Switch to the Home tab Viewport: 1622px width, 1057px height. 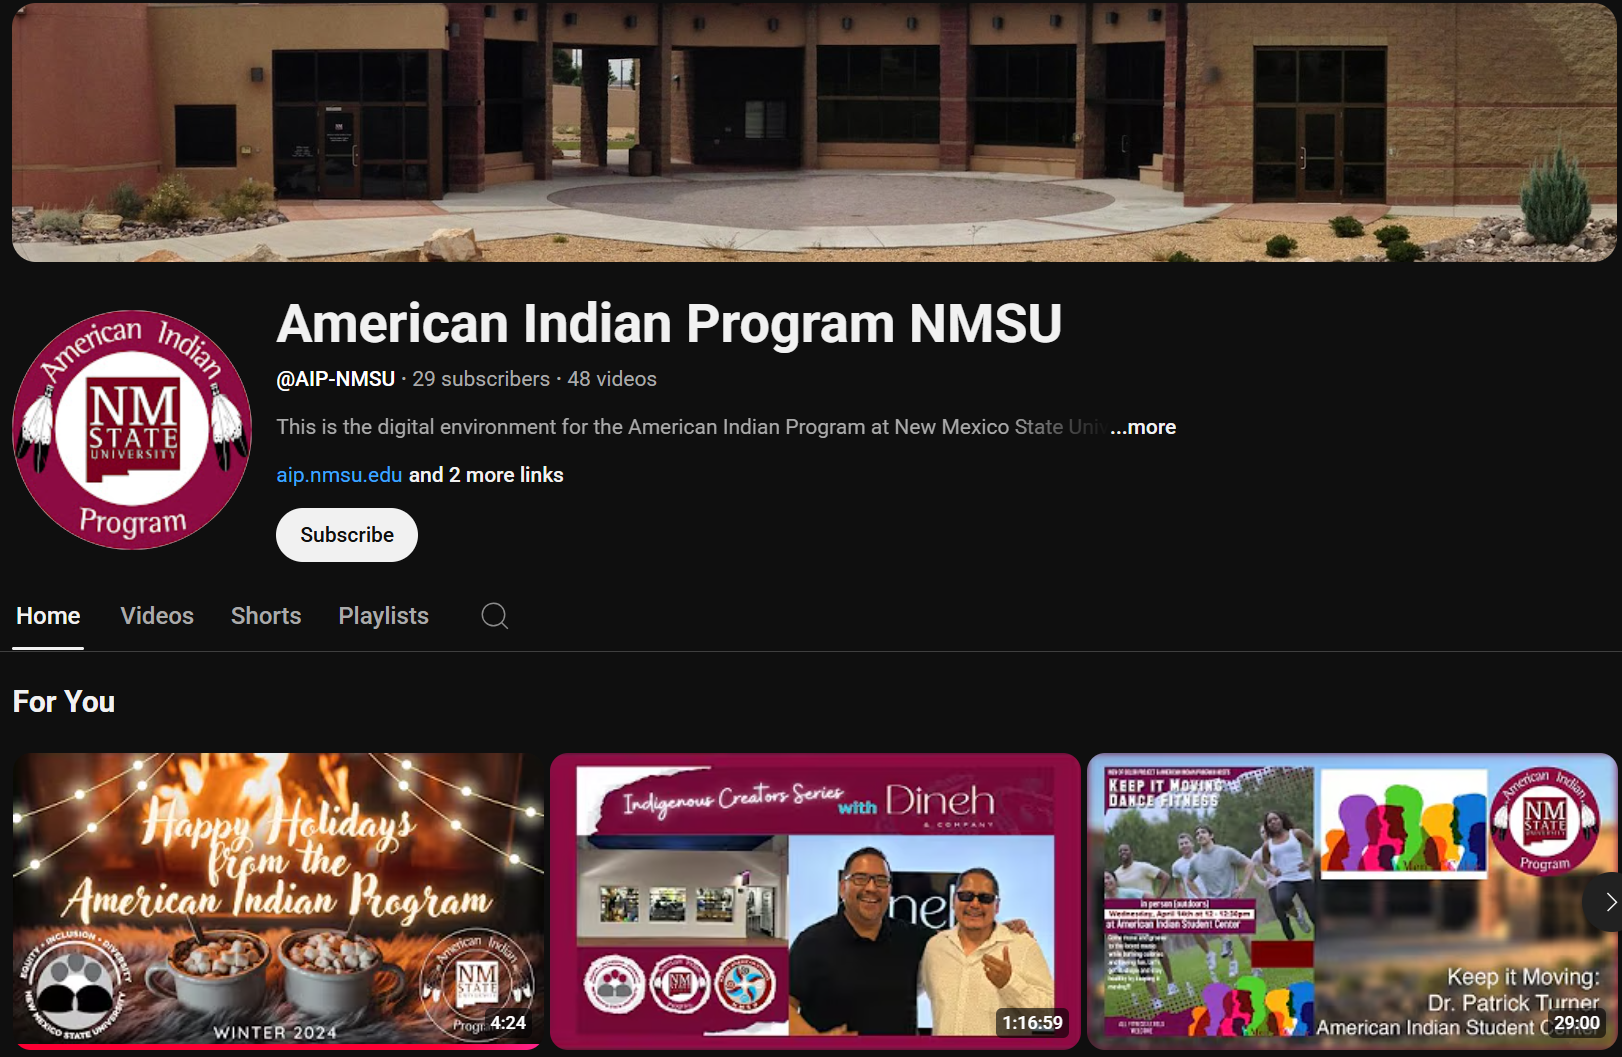(48, 616)
